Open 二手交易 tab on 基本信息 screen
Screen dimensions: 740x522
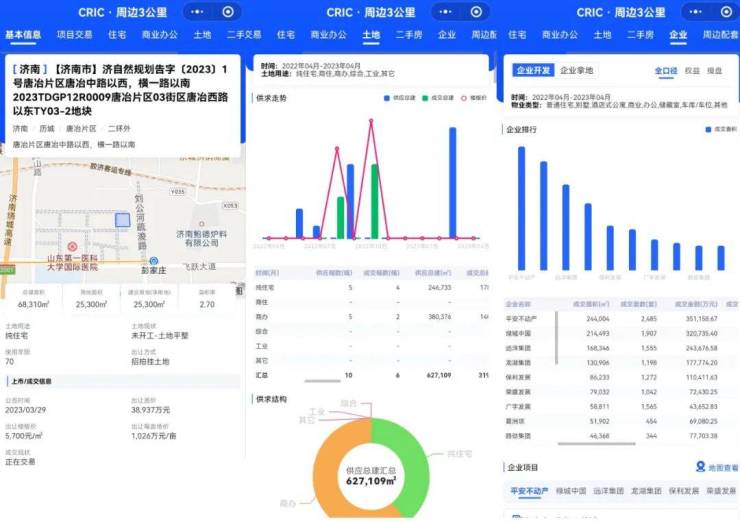pos(244,34)
